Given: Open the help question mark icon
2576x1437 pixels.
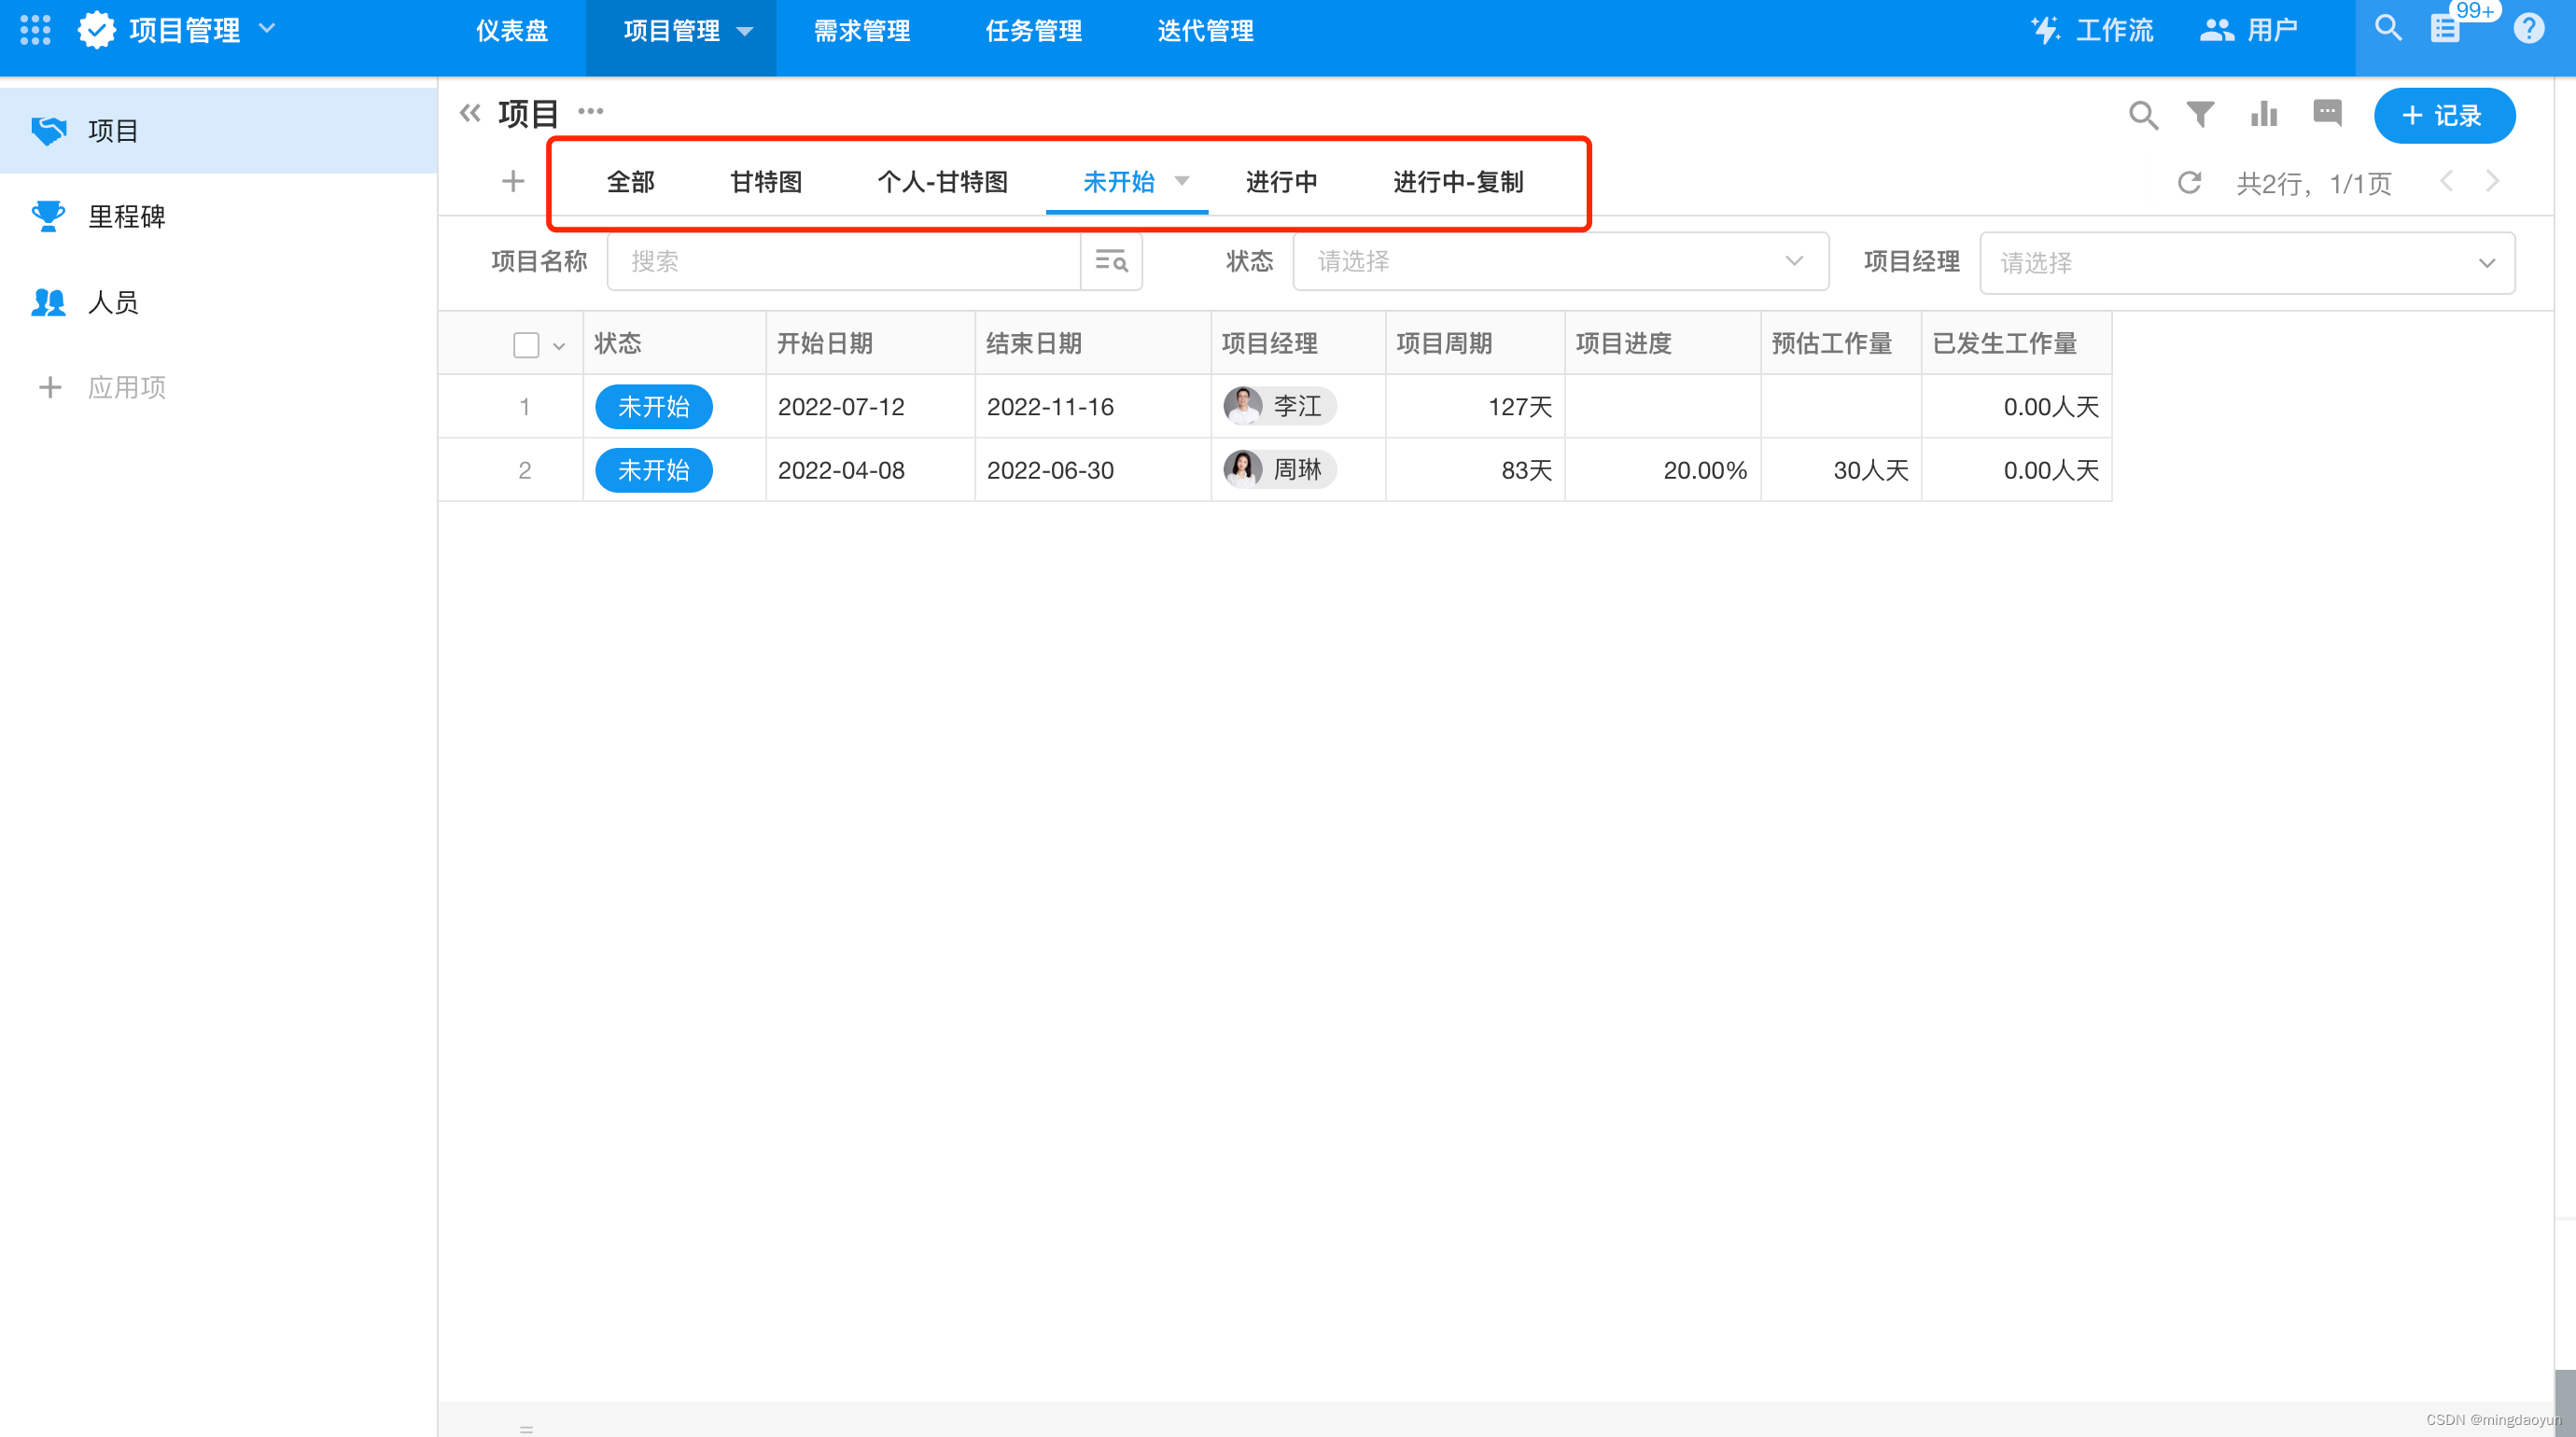Looking at the screenshot, I should 2529,27.
